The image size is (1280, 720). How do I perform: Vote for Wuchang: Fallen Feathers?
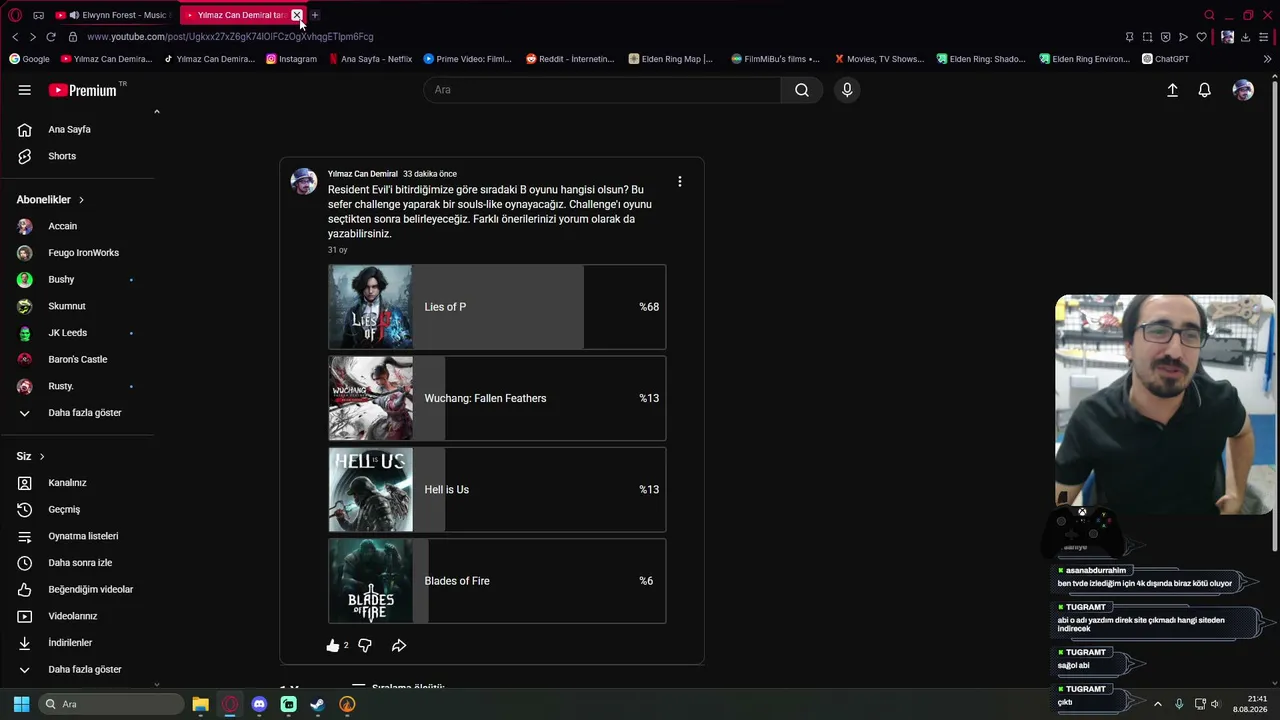pyautogui.click(x=497, y=398)
